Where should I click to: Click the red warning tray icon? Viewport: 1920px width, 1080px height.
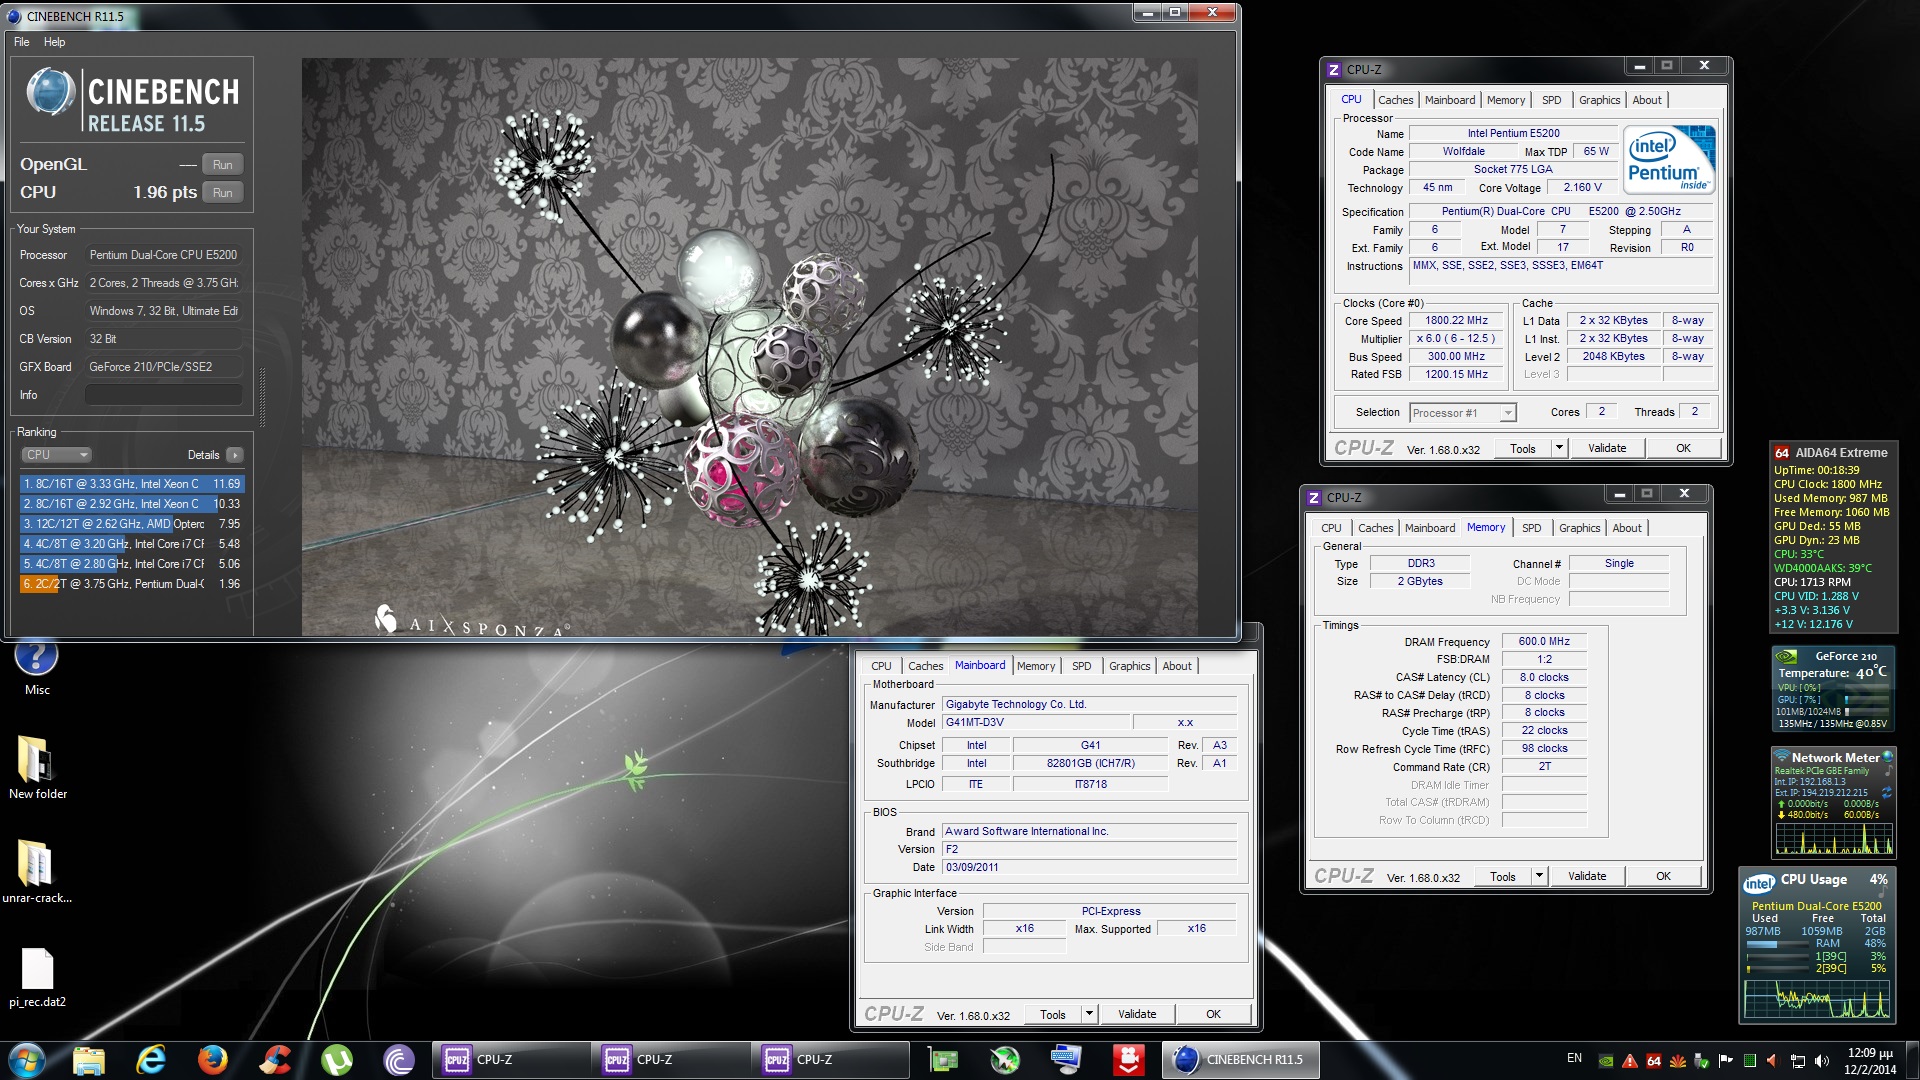pyautogui.click(x=1630, y=1060)
